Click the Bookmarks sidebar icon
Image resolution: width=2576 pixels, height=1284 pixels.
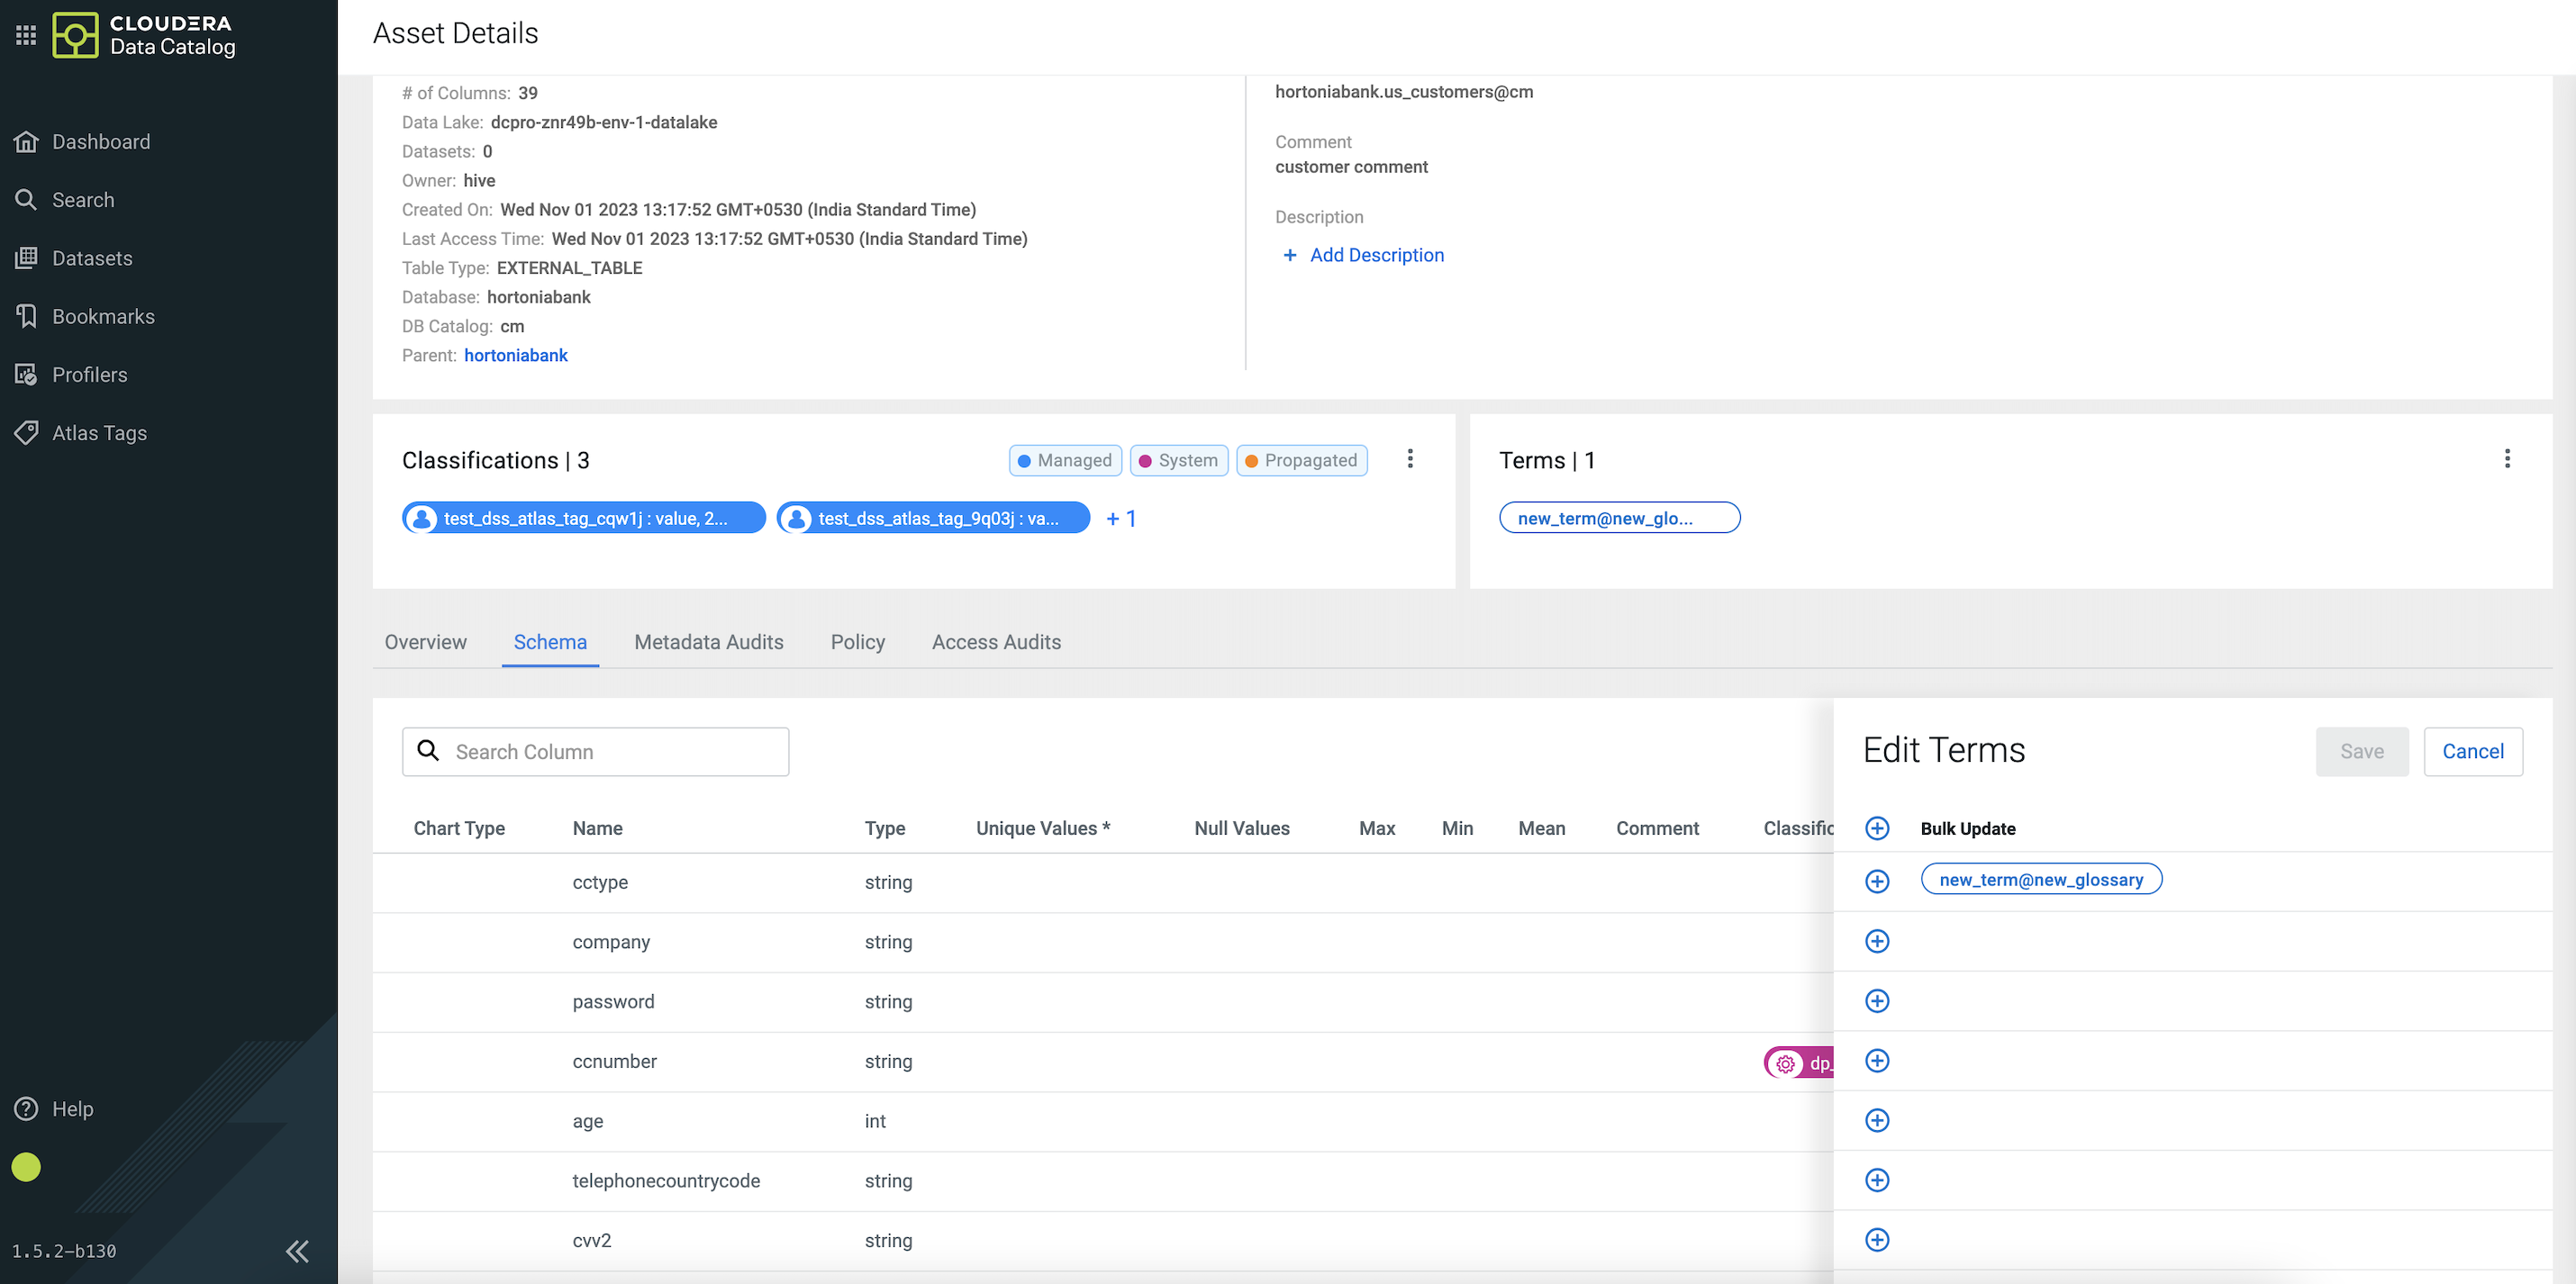(26, 316)
